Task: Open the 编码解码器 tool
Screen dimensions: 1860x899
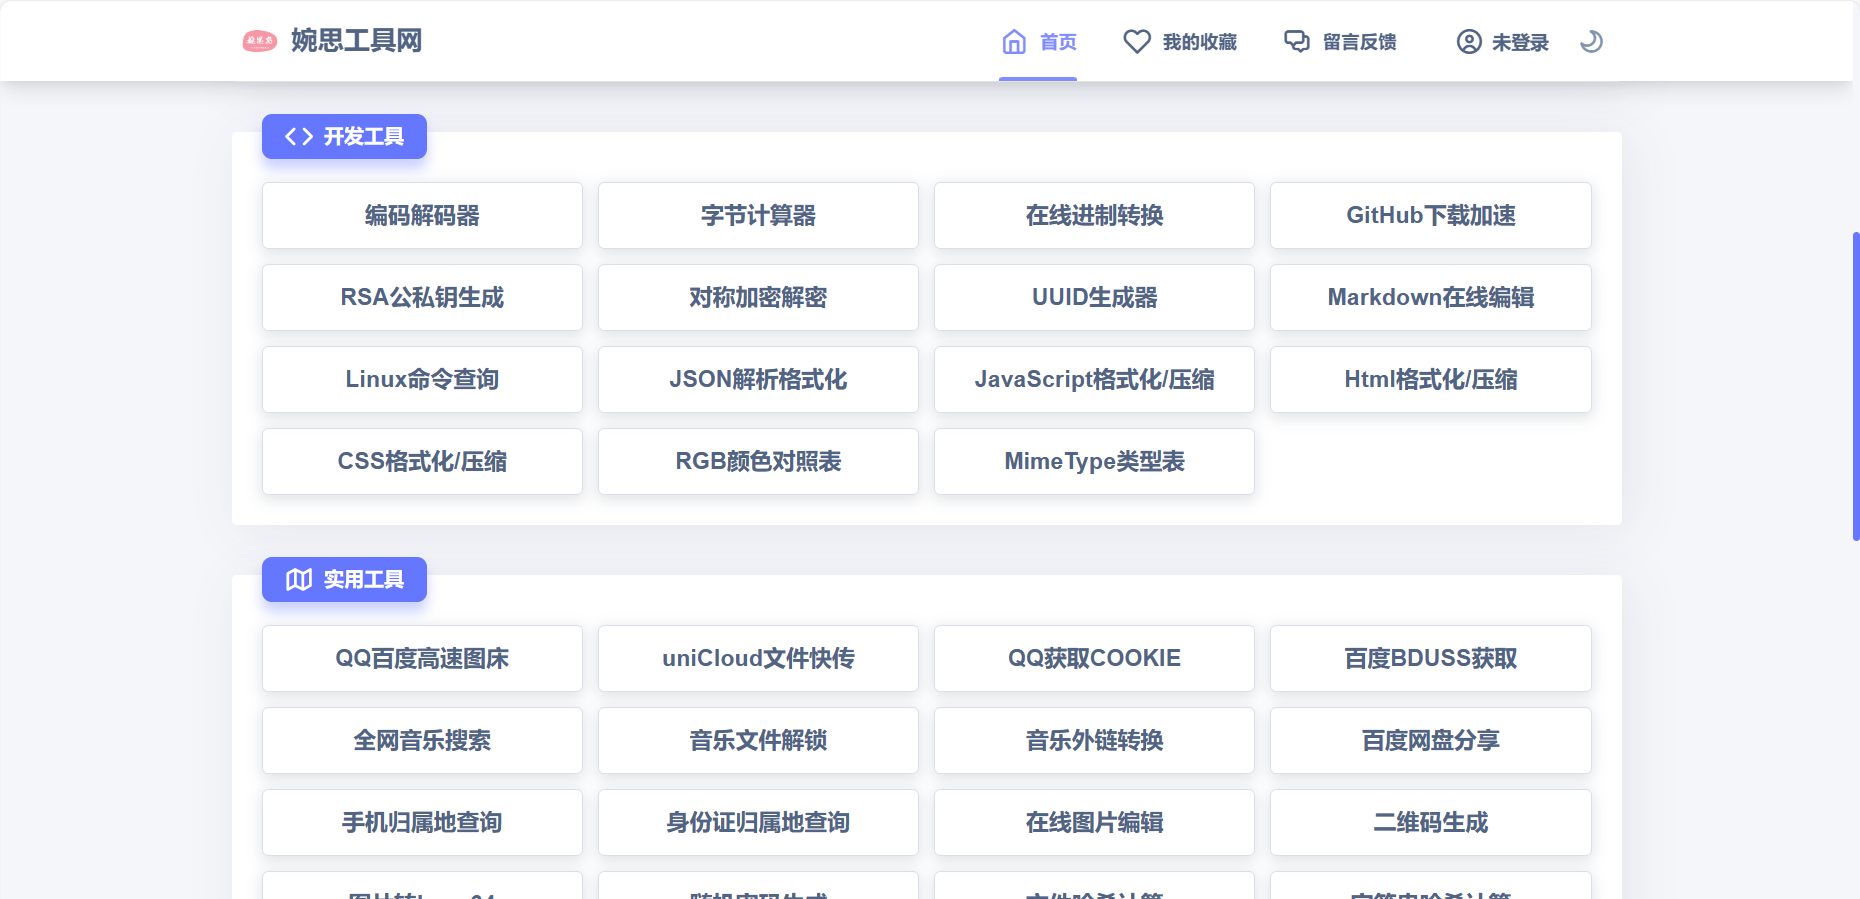Action: [422, 215]
